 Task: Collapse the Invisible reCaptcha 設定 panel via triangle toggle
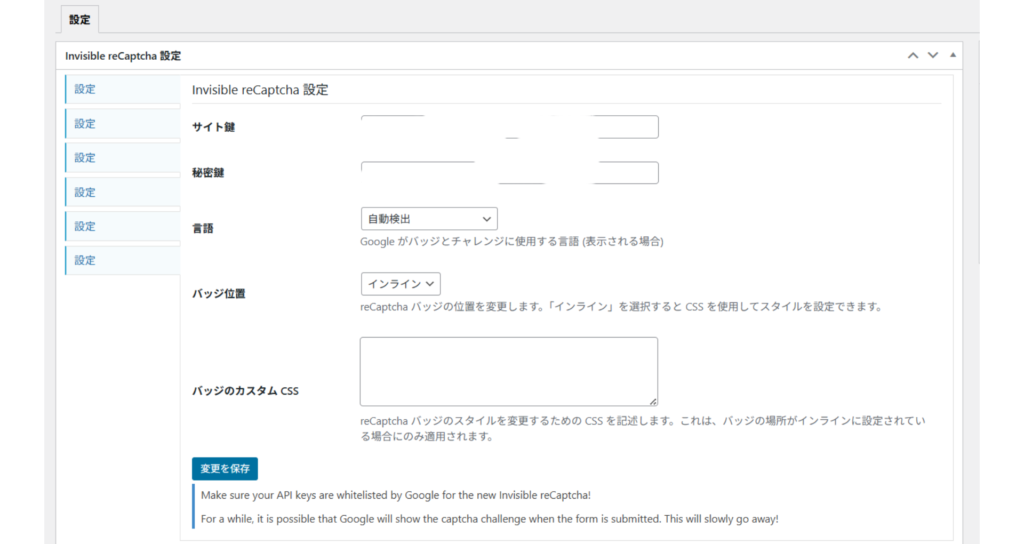[x=952, y=56]
